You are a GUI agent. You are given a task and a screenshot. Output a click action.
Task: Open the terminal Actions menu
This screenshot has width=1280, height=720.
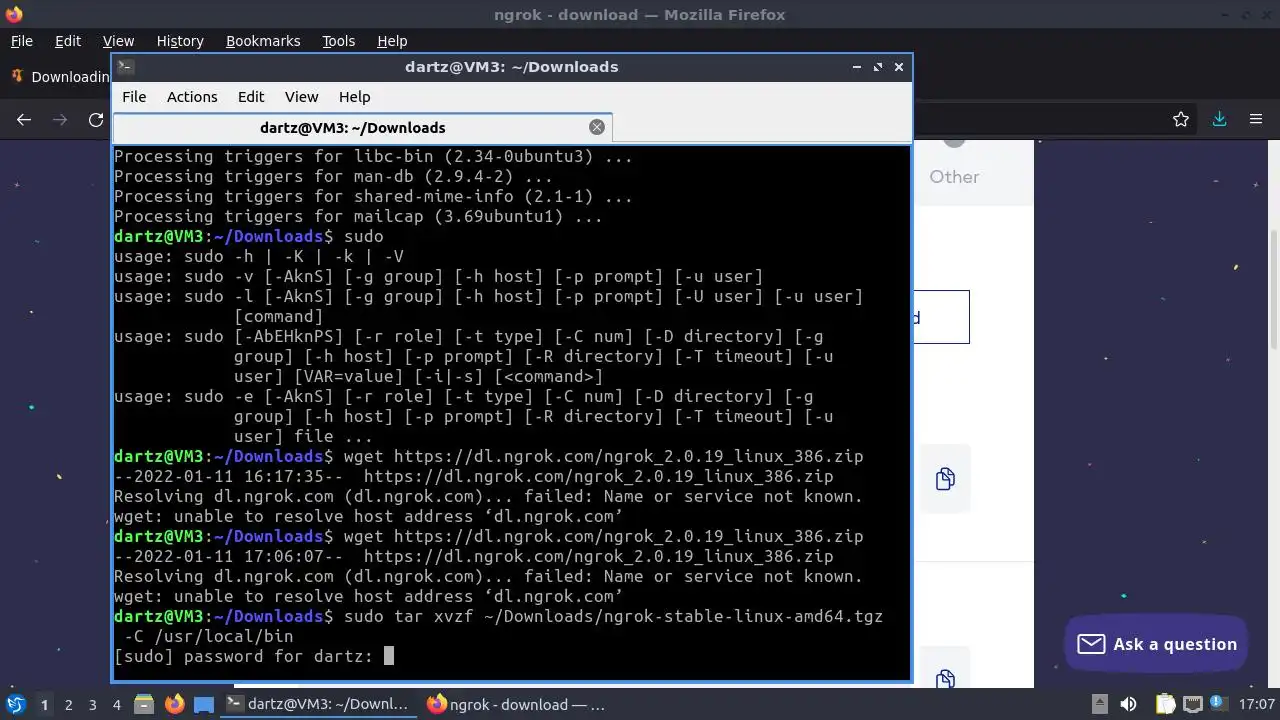(x=192, y=97)
